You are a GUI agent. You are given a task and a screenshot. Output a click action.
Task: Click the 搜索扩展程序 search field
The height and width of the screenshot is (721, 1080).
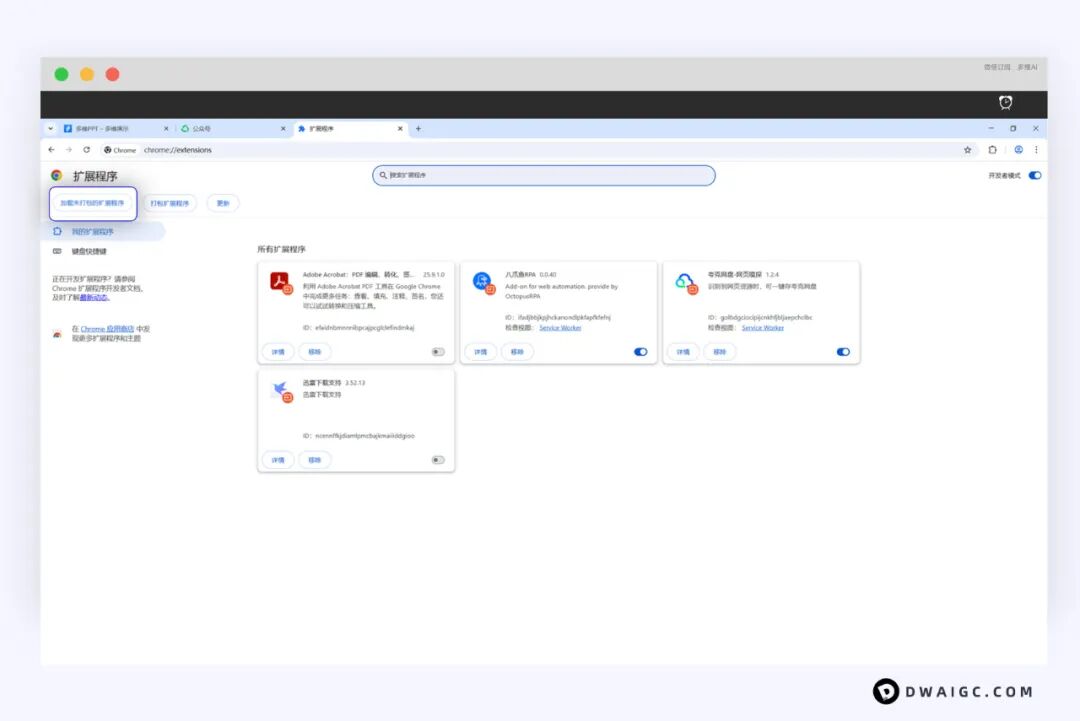point(544,176)
